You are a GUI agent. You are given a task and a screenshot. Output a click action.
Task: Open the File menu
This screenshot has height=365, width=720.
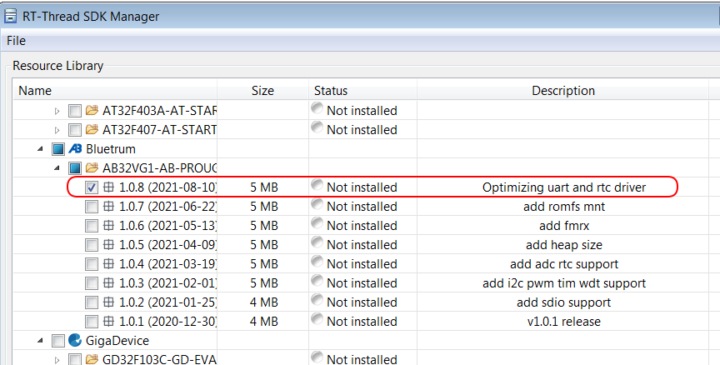click(x=16, y=41)
